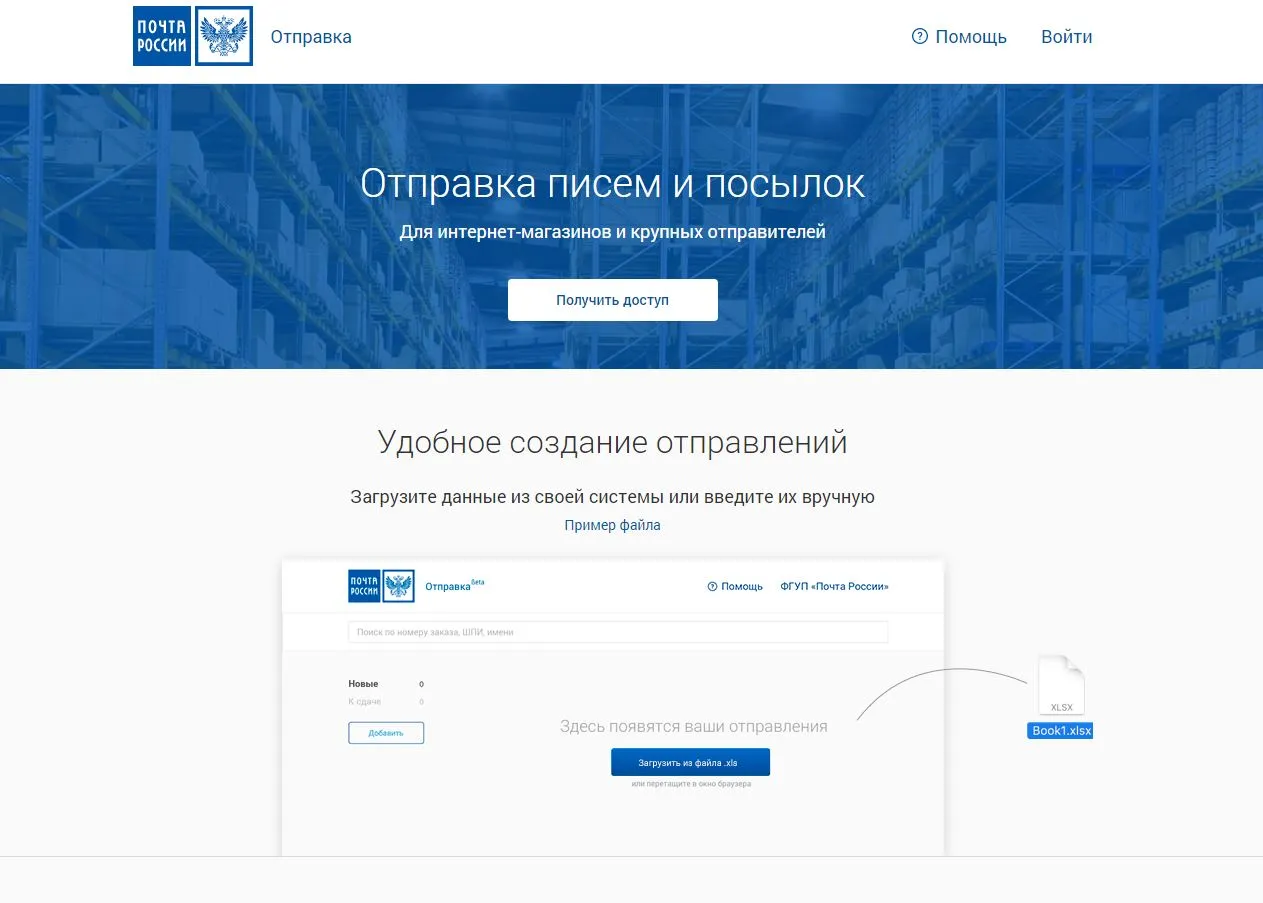Image resolution: width=1263 pixels, height=903 pixels.
Task: Select the К сдаче list item
Action: (x=364, y=702)
